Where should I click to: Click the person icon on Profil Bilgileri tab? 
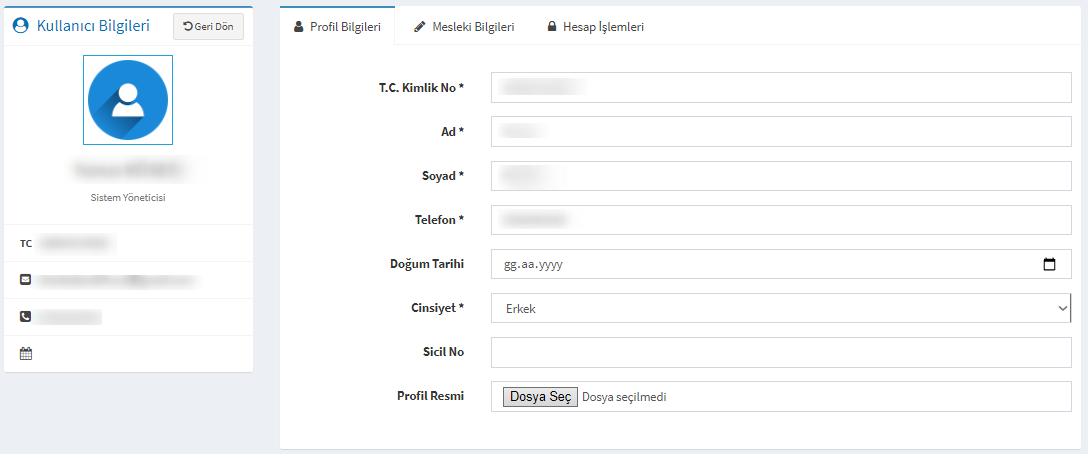[x=299, y=27]
